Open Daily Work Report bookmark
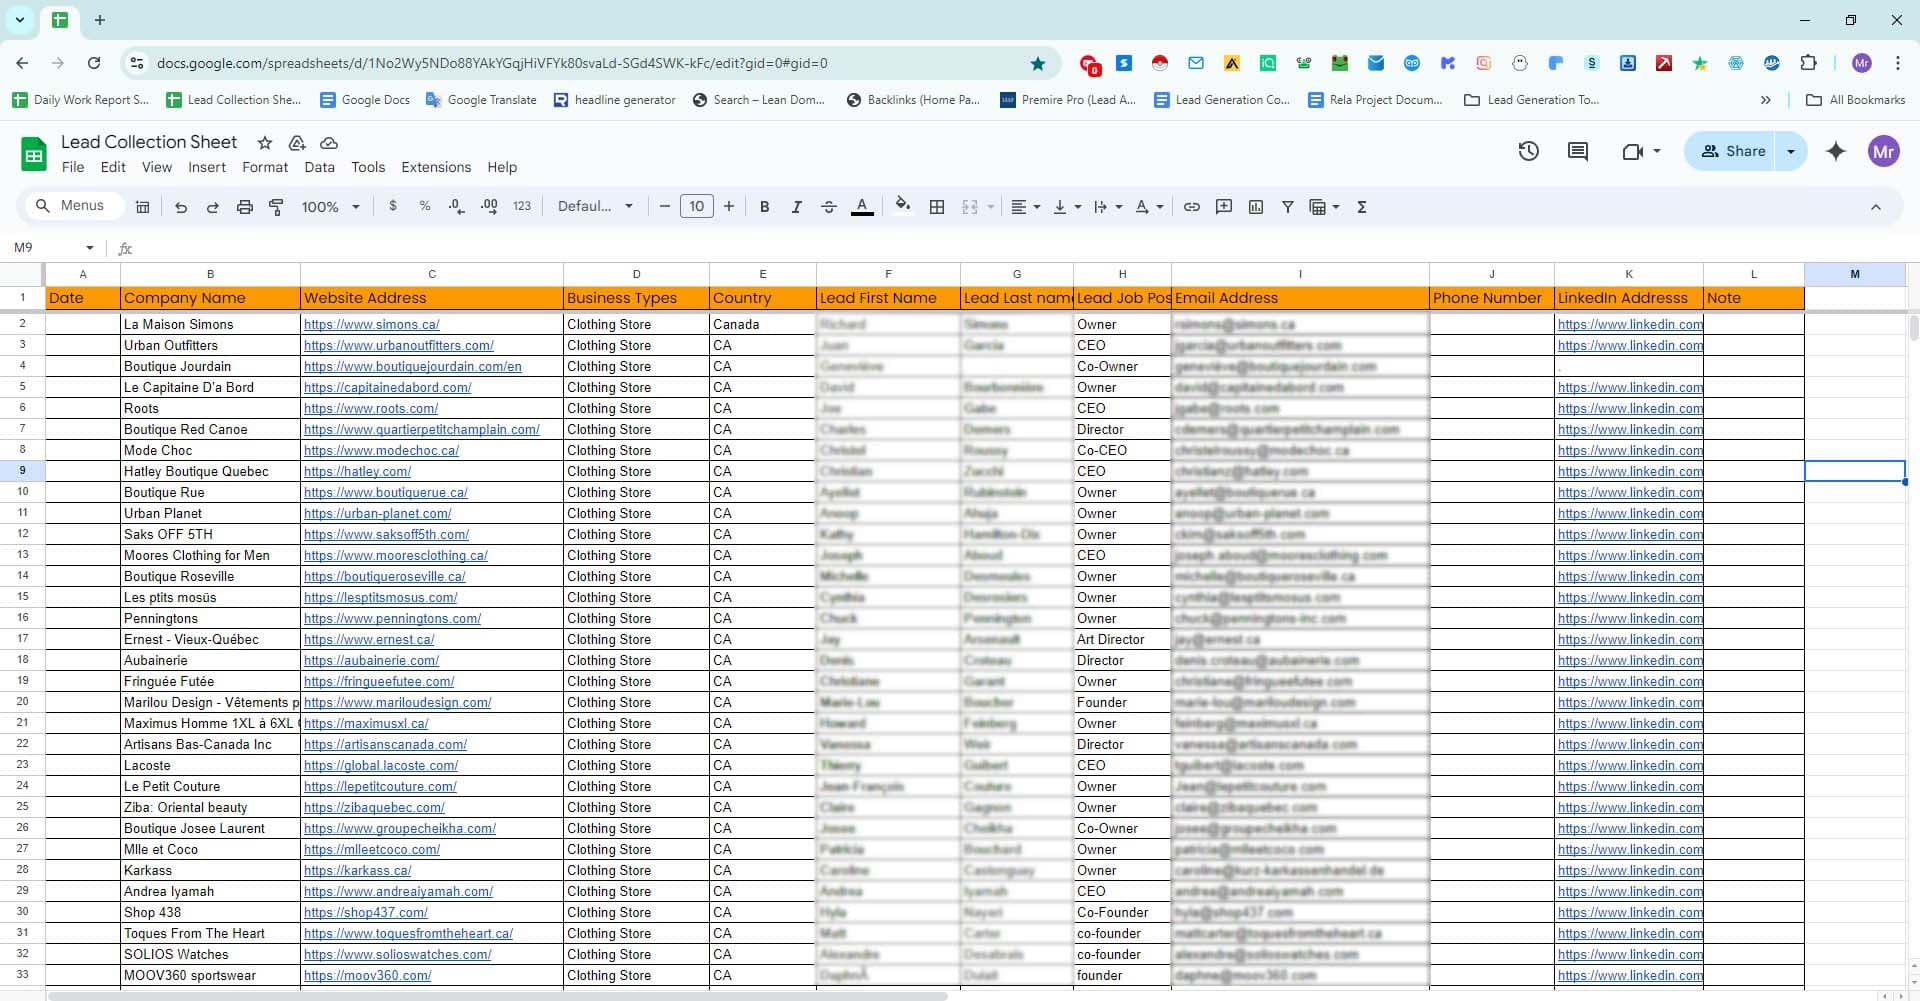1920x1001 pixels. click(80, 100)
